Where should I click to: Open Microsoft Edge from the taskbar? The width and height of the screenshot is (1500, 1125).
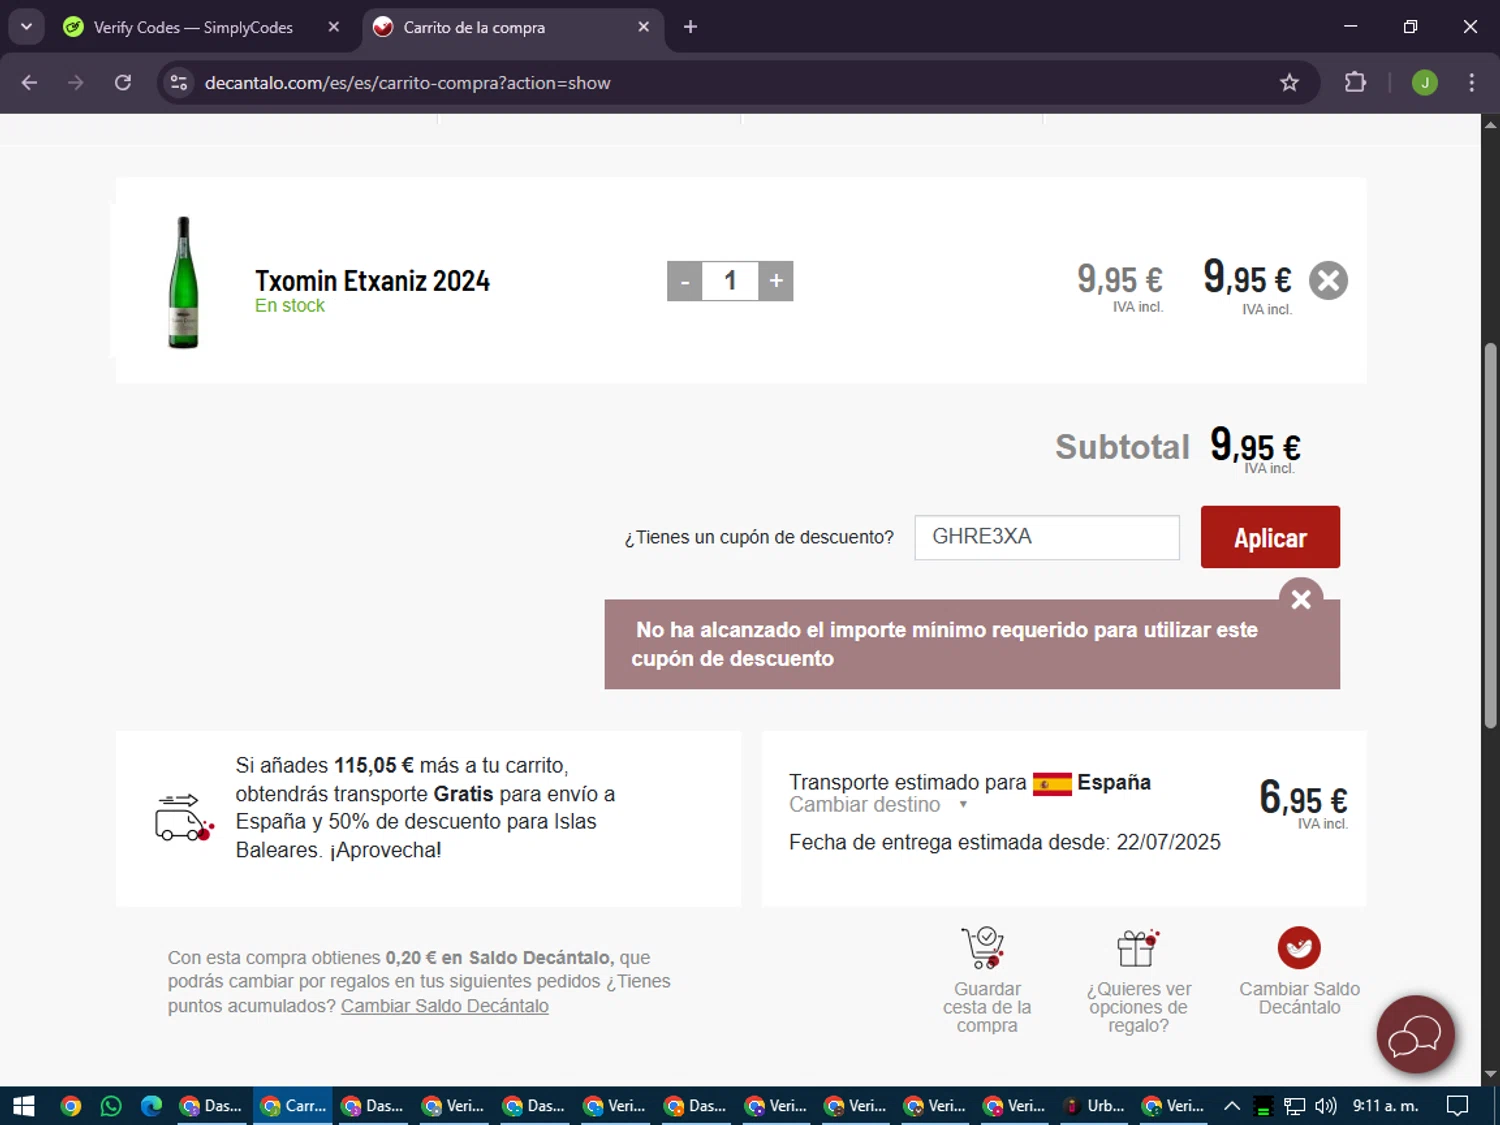(x=151, y=1106)
